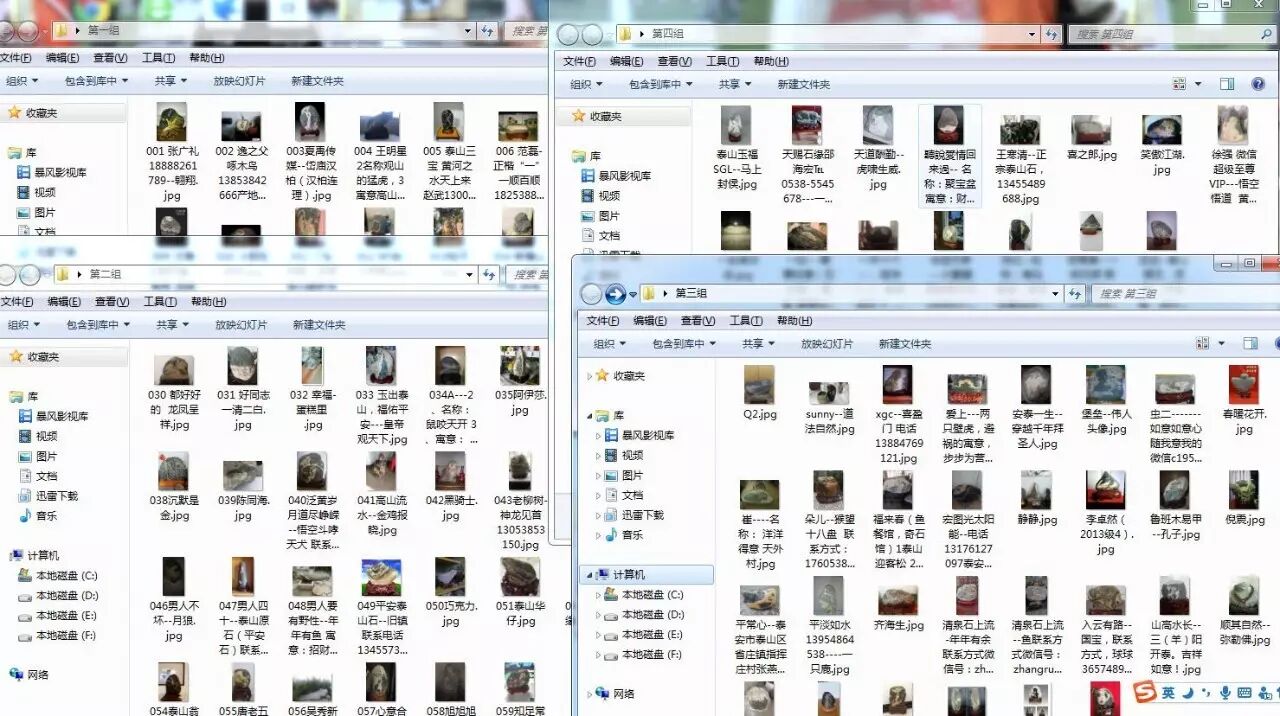The height and width of the screenshot is (716, 1280).
Task: Open 文件(F) menu in 第三组 window
Action: 603,321
